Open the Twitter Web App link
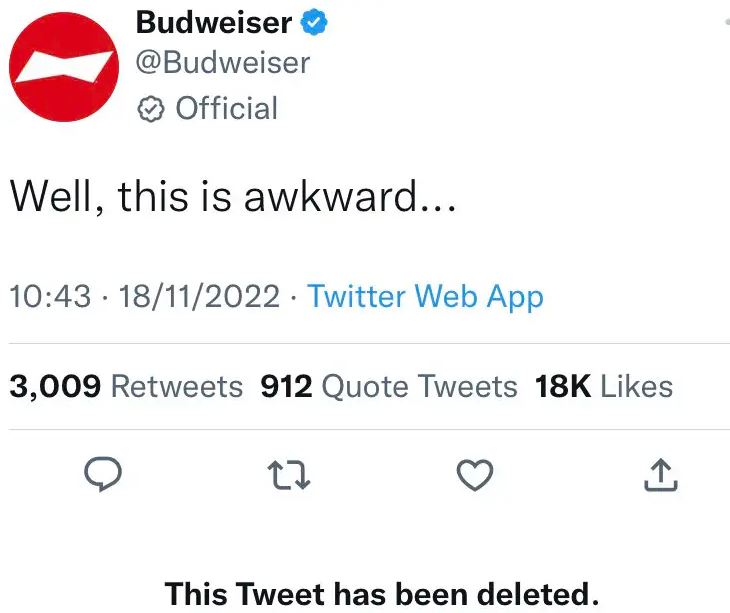This screenshot has width=730, height=613. pos(425,297)
